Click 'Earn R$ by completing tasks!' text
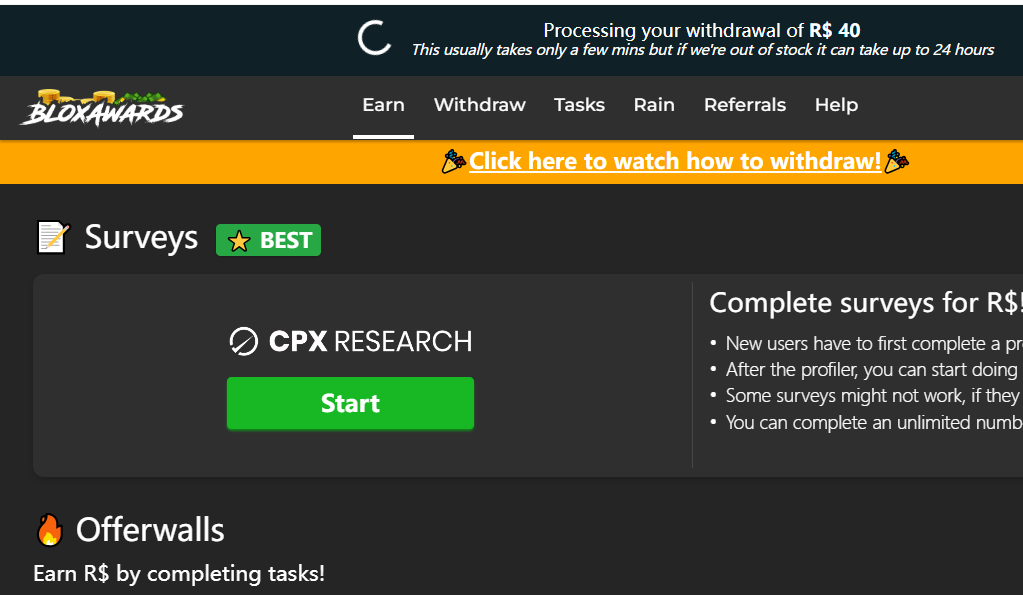Image resolution: width=1023 pixels, height=595 pixels. tap(179, 573)
